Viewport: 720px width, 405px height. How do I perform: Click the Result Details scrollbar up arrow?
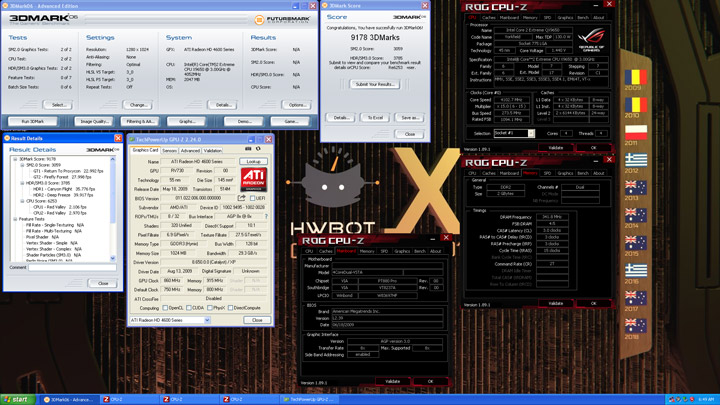coord(112,159)
